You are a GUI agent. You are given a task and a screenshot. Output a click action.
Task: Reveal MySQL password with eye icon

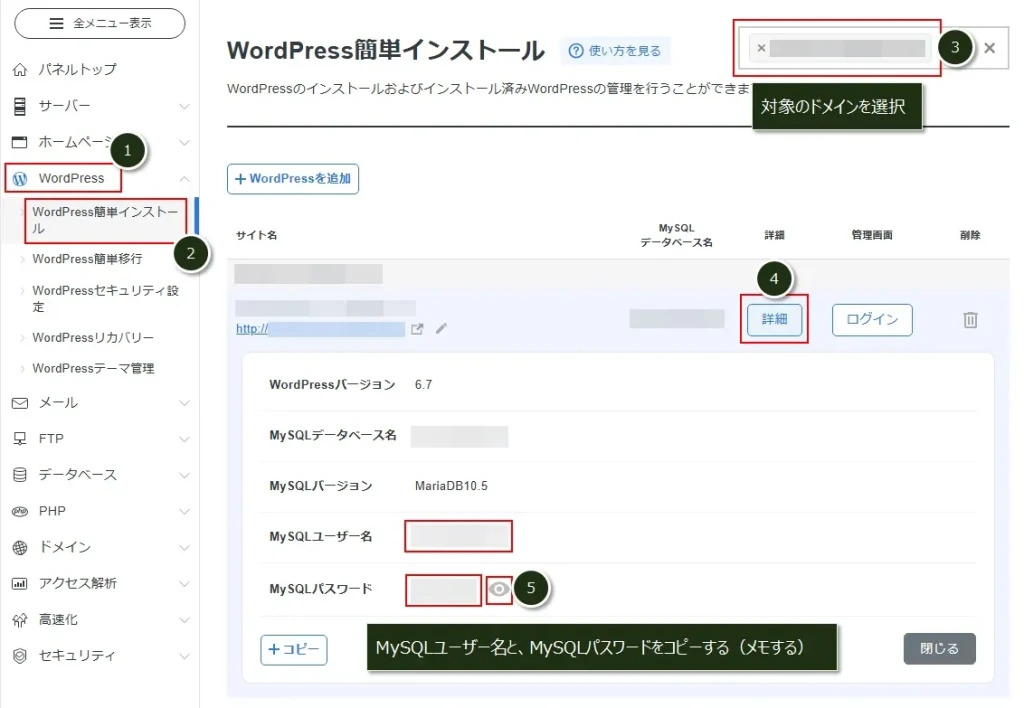point(500,589)
